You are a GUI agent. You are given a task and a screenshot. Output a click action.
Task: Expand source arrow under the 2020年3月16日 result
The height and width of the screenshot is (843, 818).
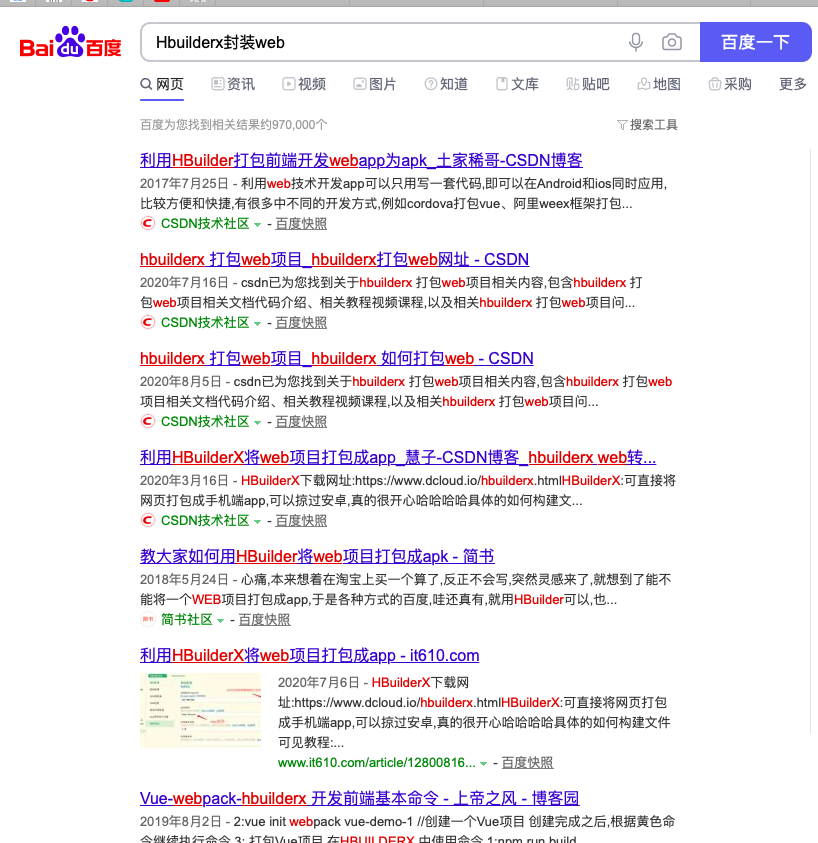pos(257,521)
